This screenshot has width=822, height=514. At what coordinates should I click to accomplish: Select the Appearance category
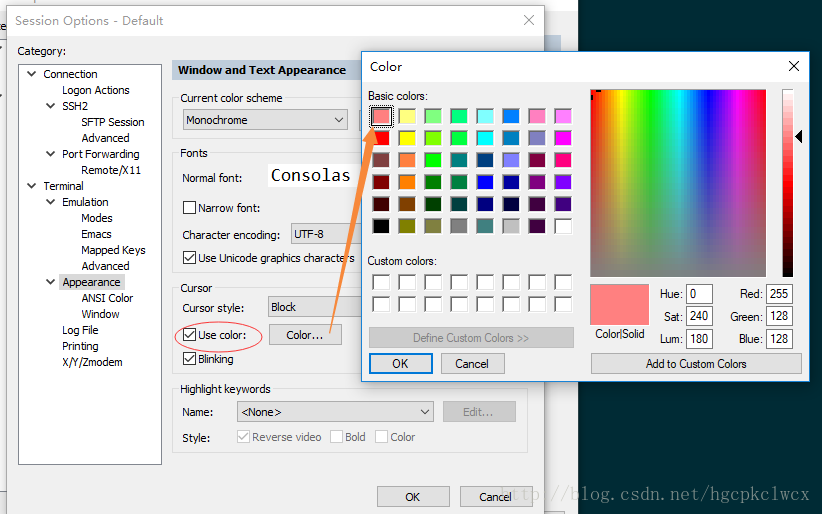coord(91,282)
